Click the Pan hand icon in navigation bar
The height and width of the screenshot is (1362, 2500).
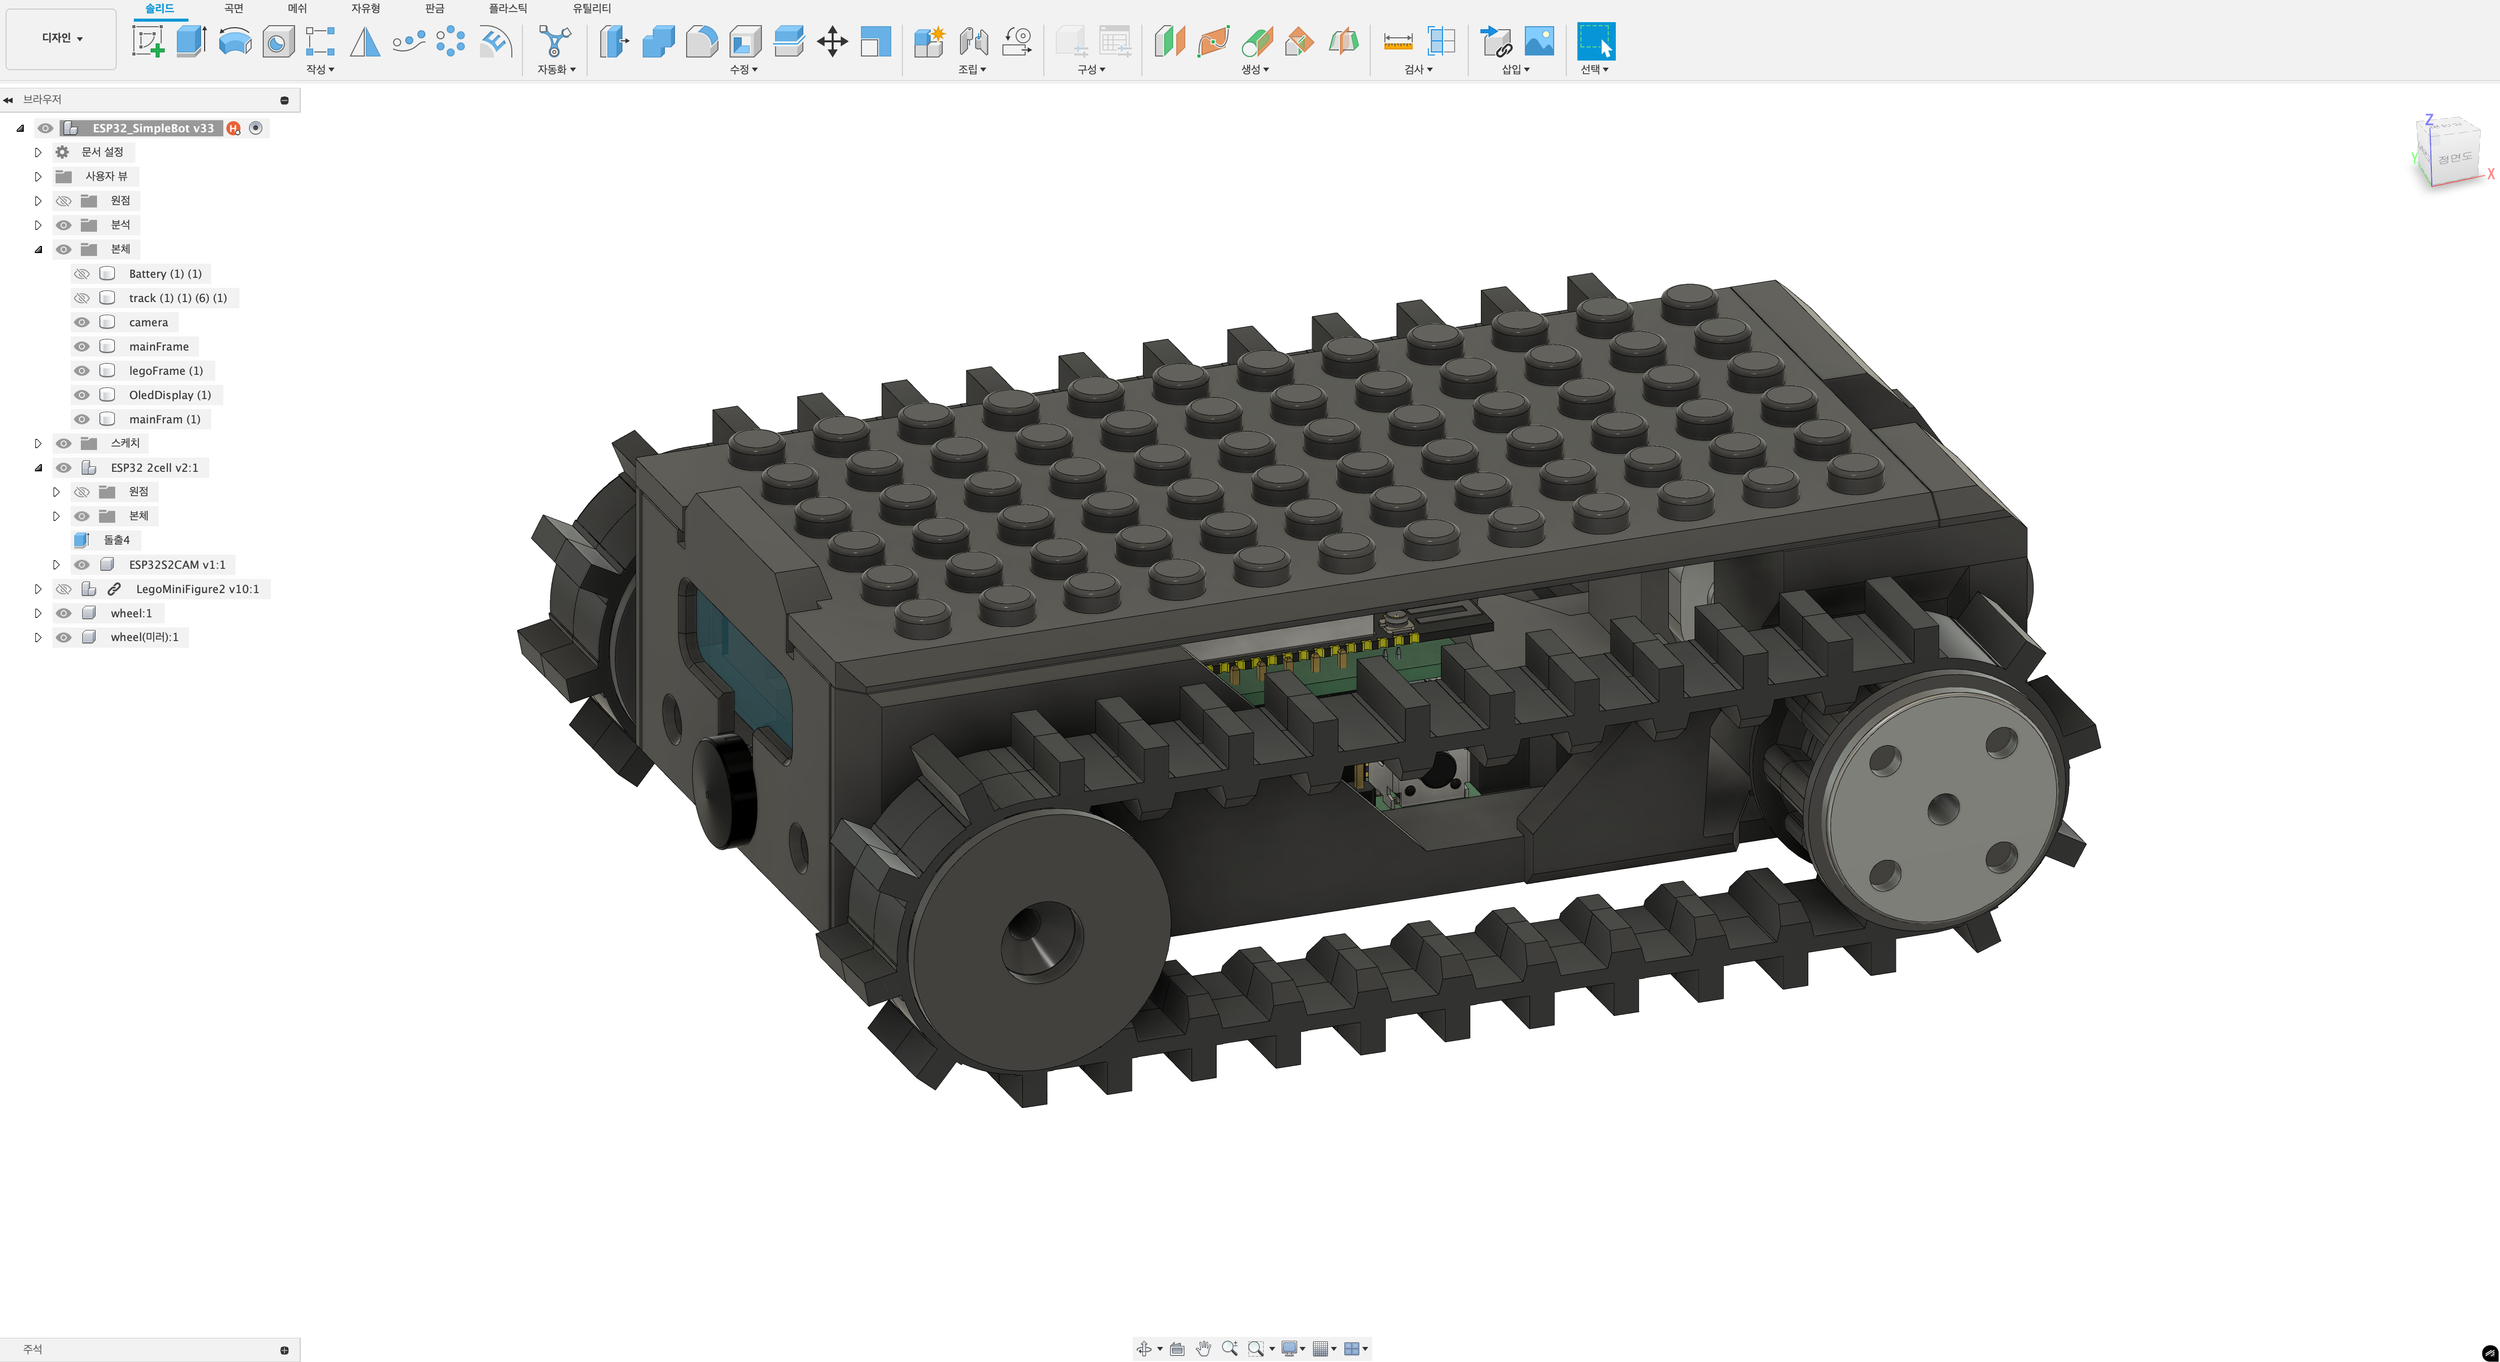click(x=1203, y=1349)
